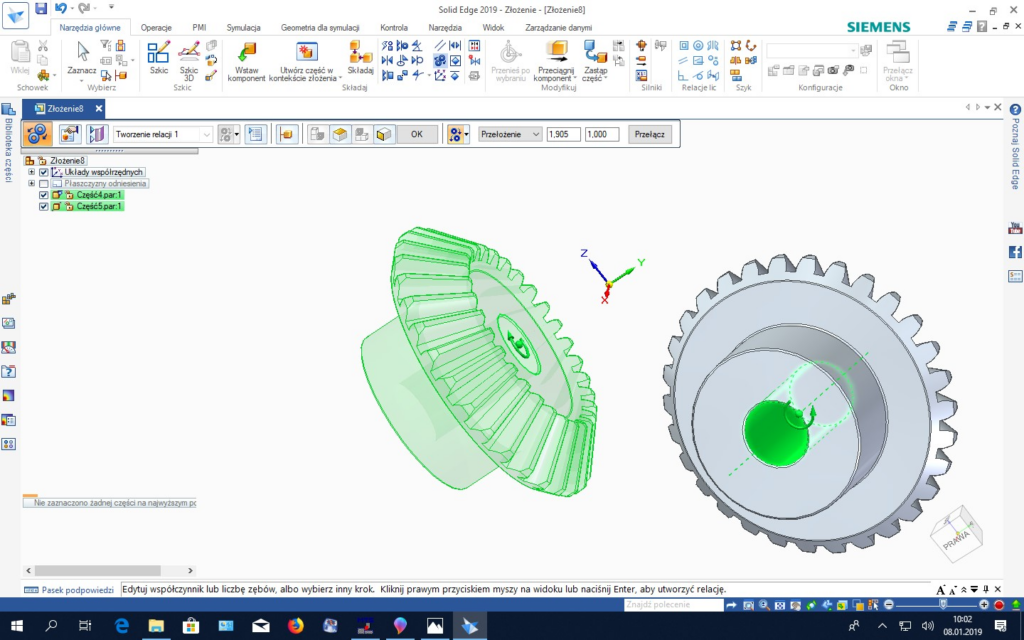This screenshot has height=640, width=1024.
Task: Open Narzędzia główne ribbon tab
Action: pyautogui.click(x=89, y=27)
